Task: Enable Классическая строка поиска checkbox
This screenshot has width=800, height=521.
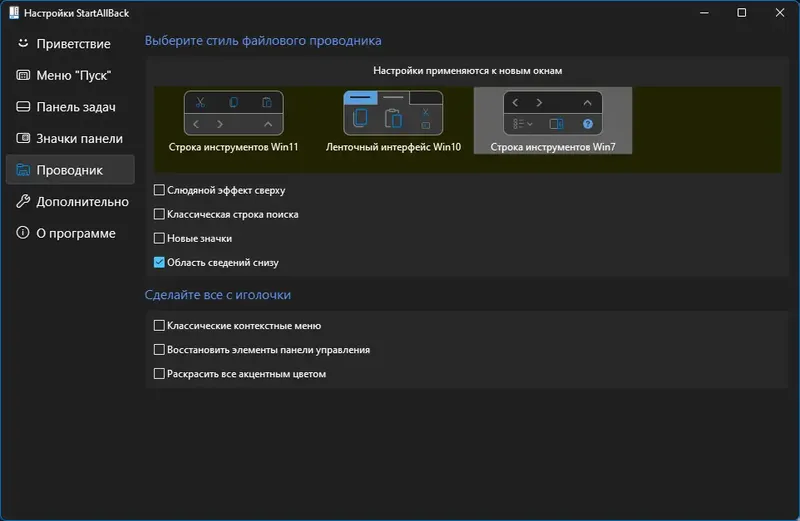Action: (159, 214)
